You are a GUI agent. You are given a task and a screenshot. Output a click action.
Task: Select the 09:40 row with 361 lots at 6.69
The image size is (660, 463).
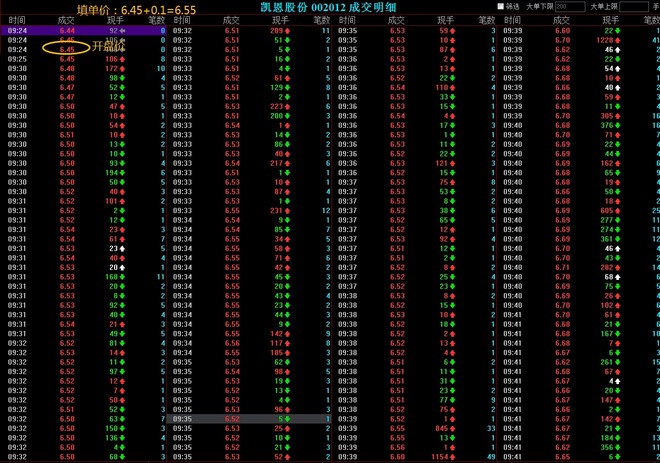(x=579, y=239)
